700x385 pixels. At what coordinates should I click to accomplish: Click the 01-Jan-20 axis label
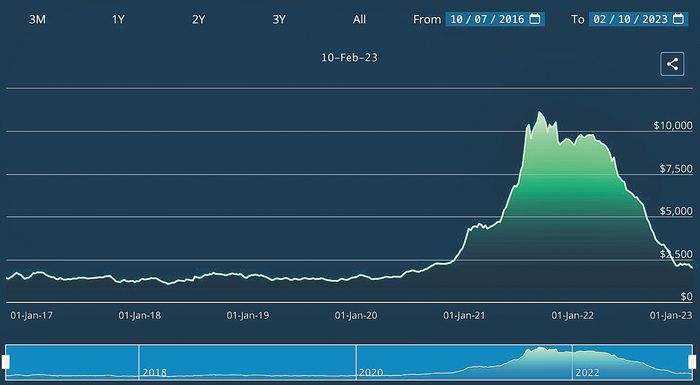356,315
